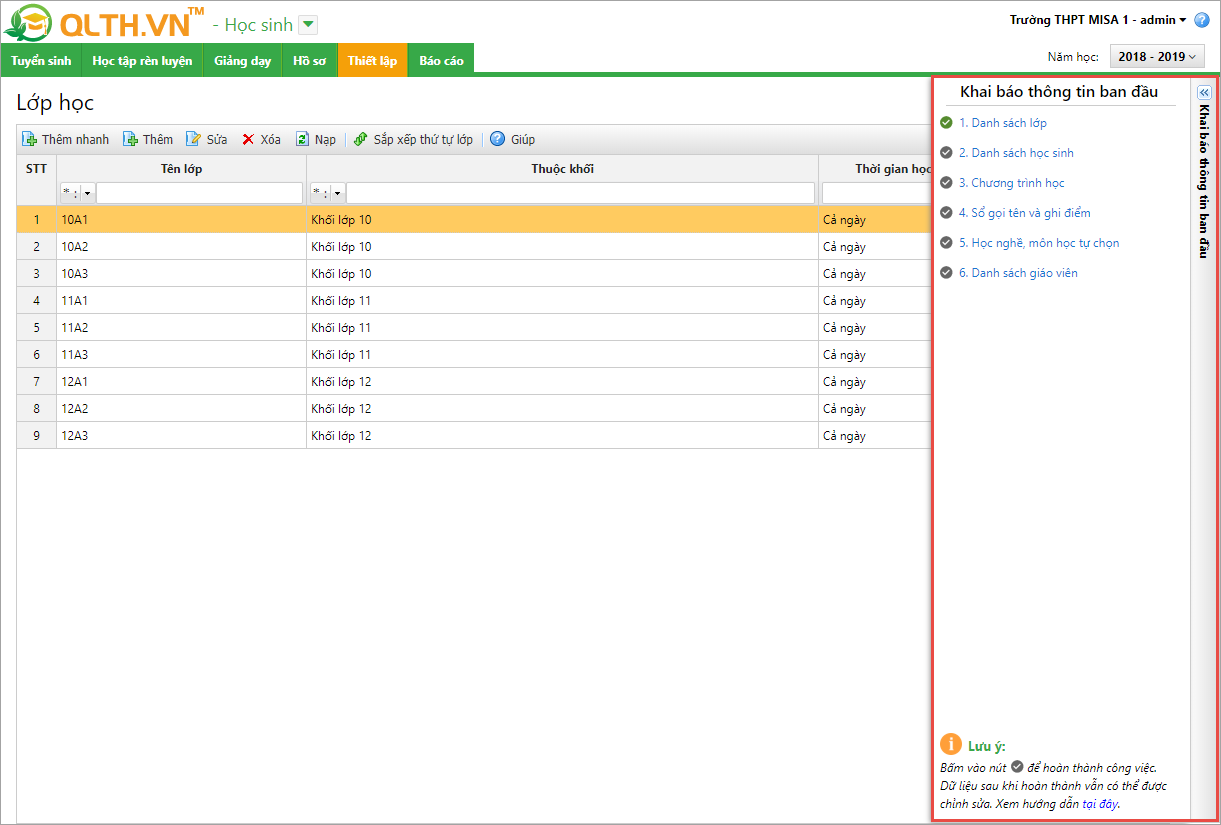The width and height of the screenshot is (1221, 825).
Task: Toggle completion check for Danh sách lớp
Action: coord(946,123)
